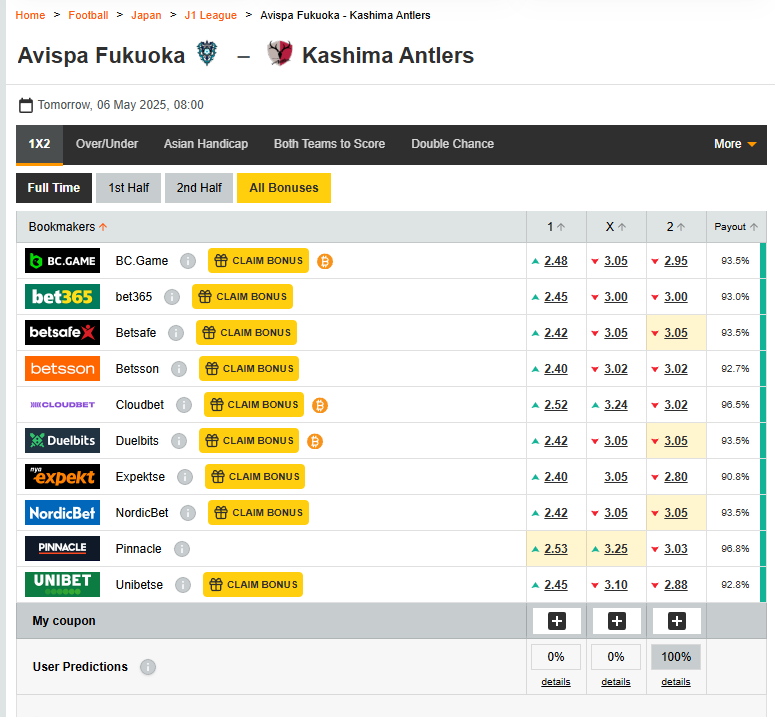The image size is (775, 717).
Task: Go to Home breadcrumb link
Action: [x=30, y=15]
